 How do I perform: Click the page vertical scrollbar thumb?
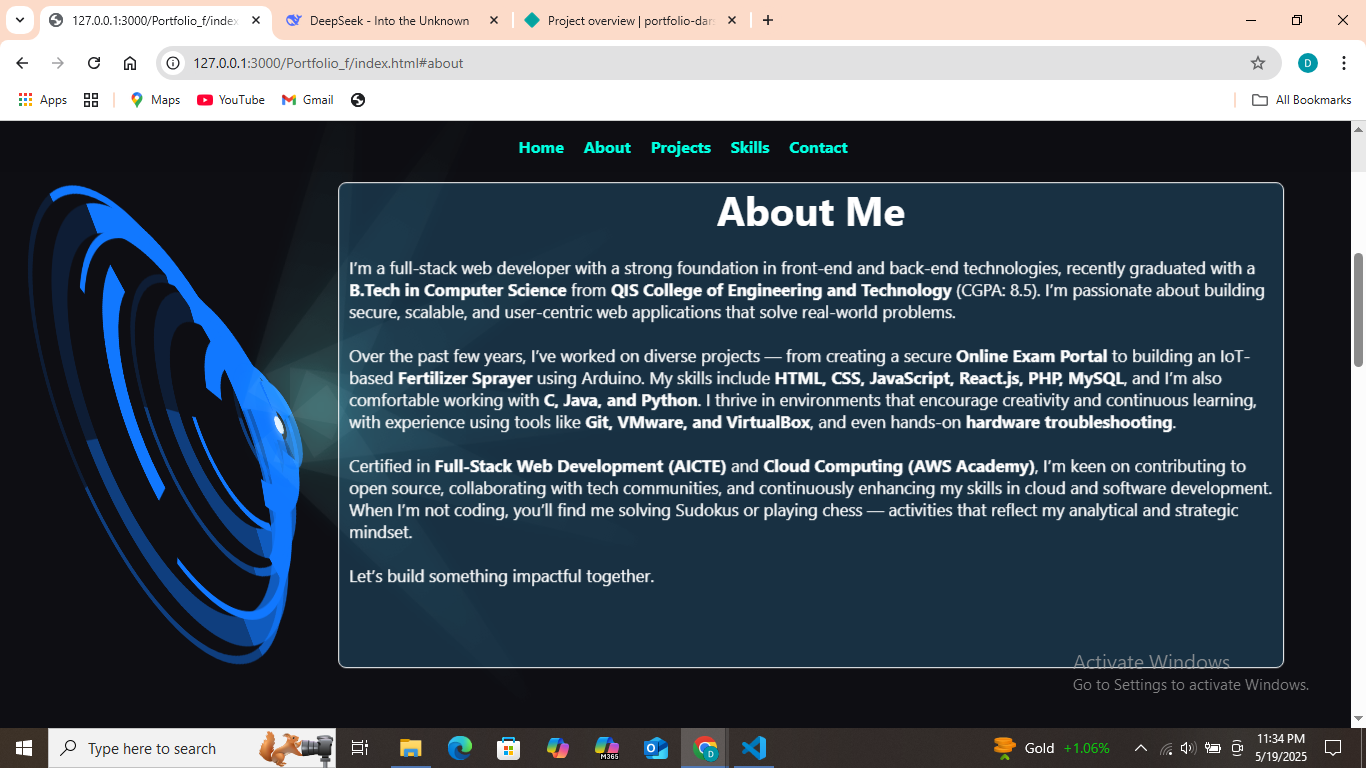[1358, 310]
